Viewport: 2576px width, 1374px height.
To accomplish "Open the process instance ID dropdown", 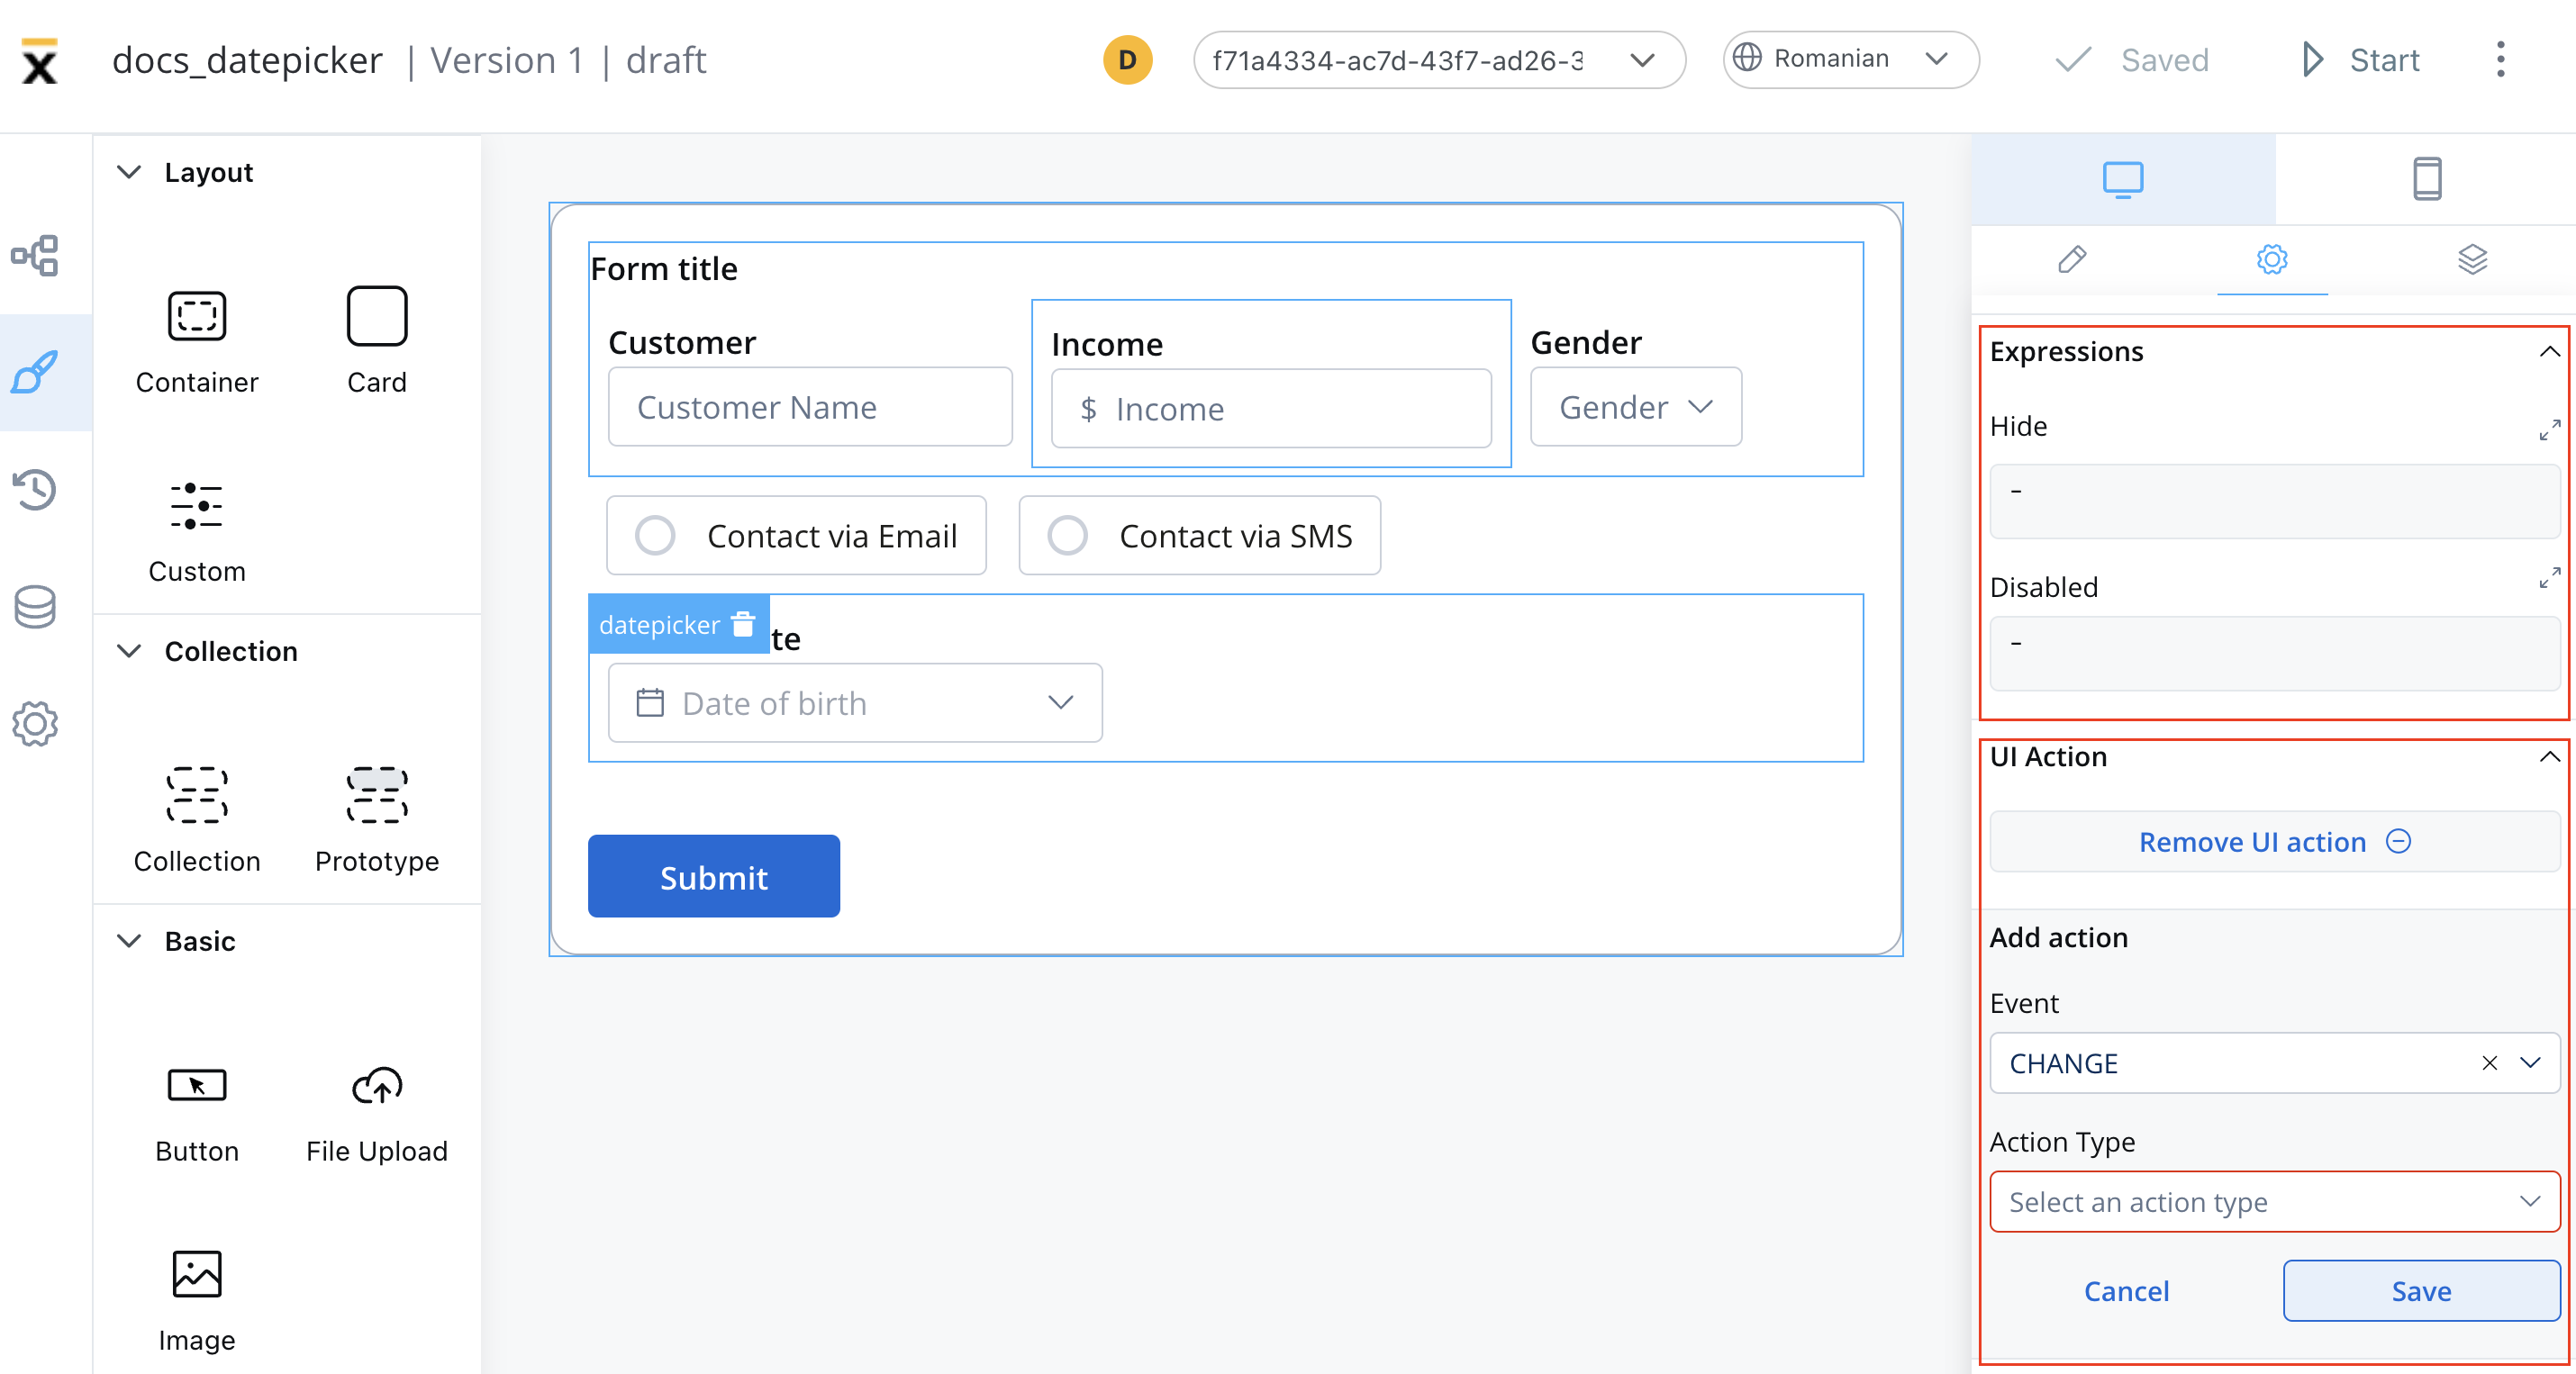I will pos(1439,60).
